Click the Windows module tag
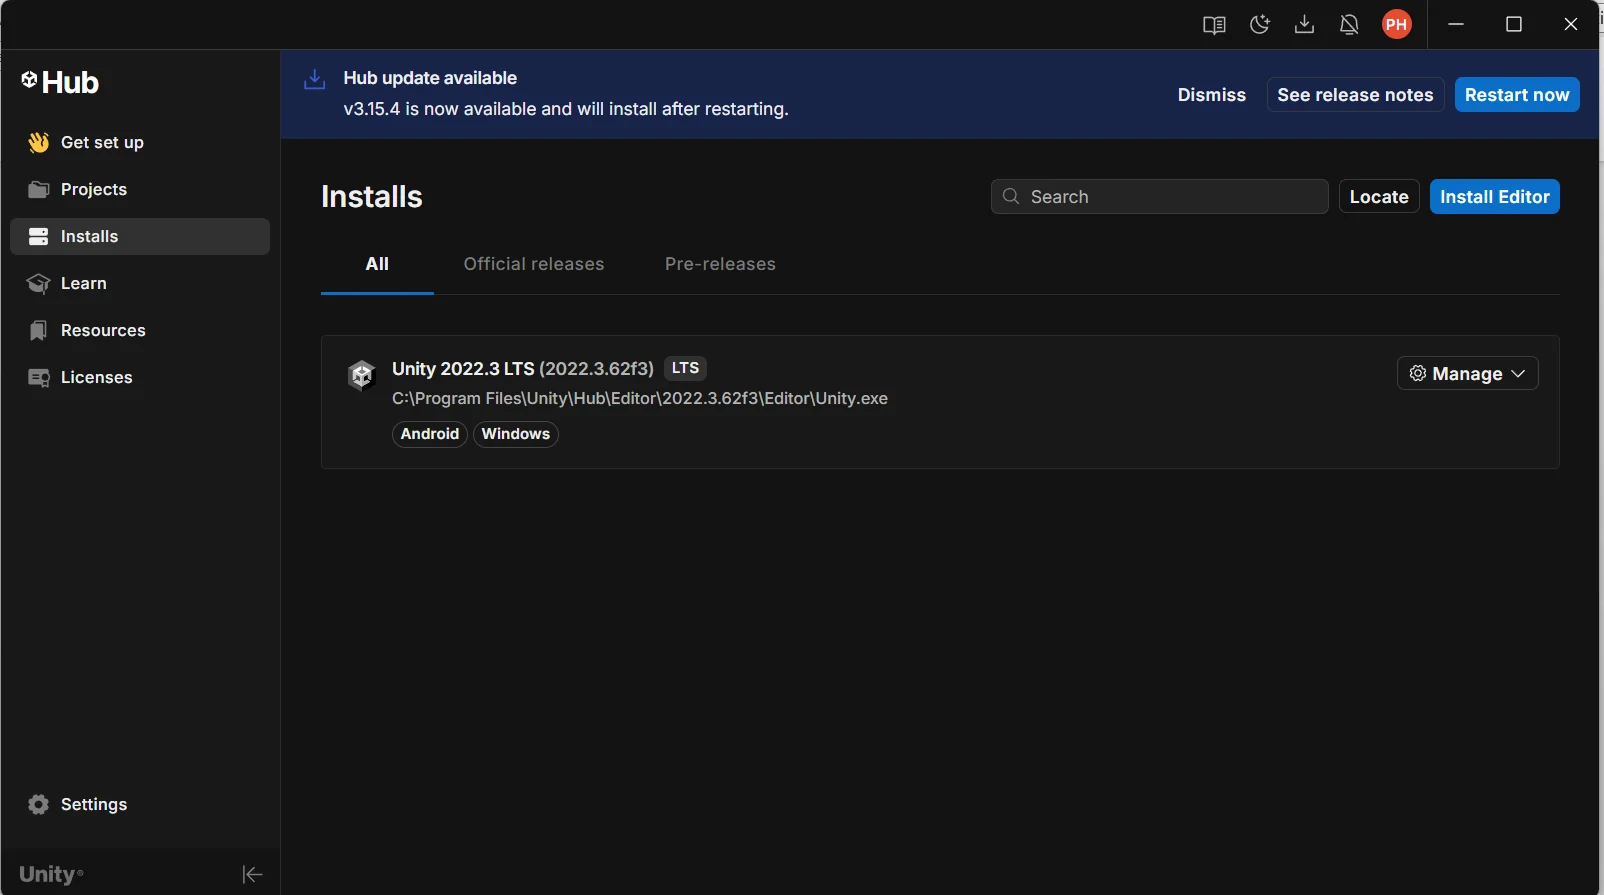 click(x=516, y=434)
